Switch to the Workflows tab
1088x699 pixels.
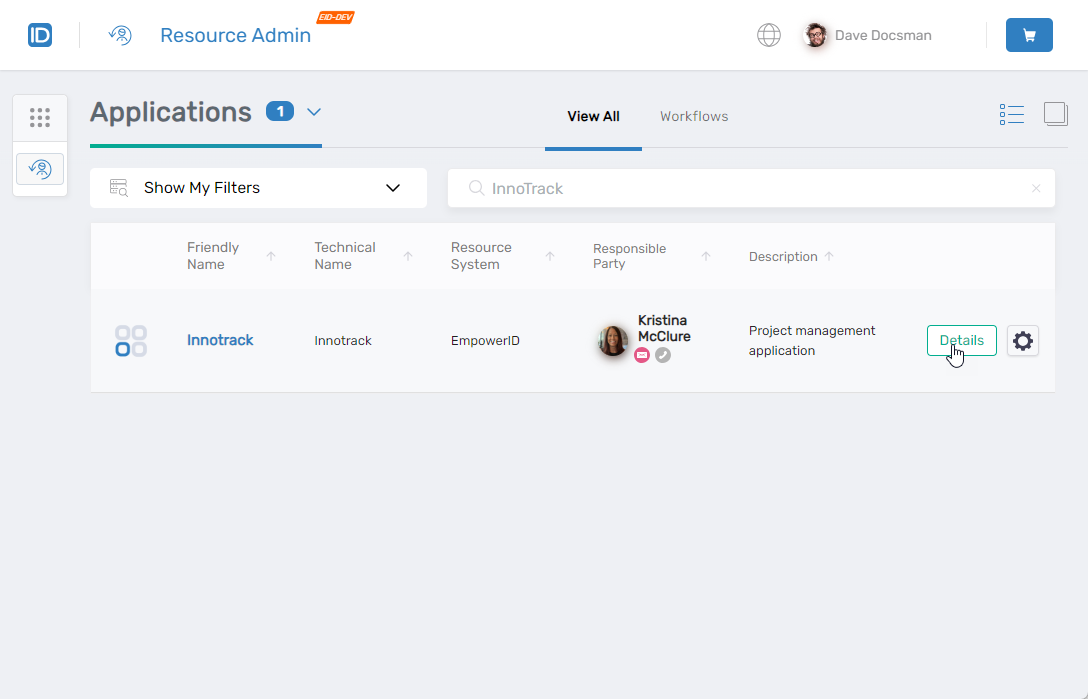[694, 116]
